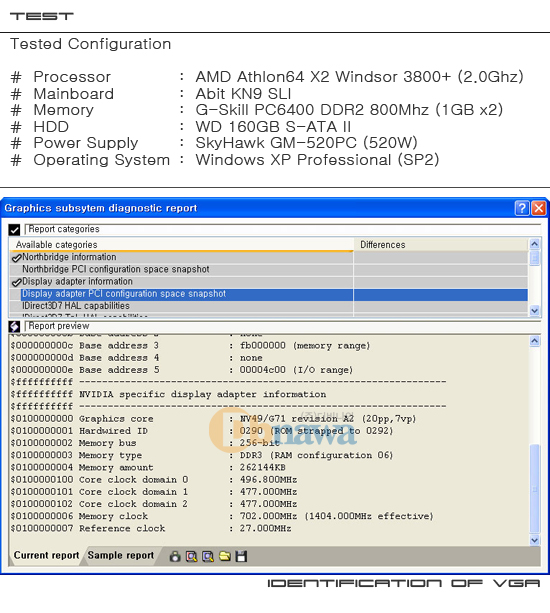
Task: Click the Base address 4 line
Action: [x=137, y=358]
